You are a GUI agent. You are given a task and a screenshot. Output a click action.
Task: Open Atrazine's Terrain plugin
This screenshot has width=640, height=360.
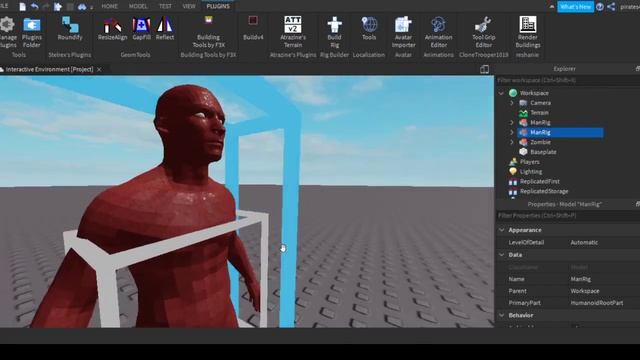click(x=293, y=33)
